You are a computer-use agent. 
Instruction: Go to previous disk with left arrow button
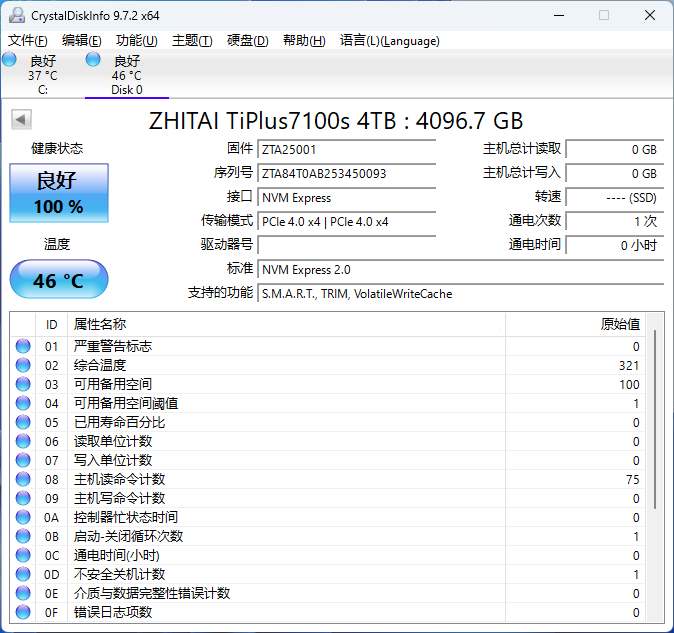[21, 119]
